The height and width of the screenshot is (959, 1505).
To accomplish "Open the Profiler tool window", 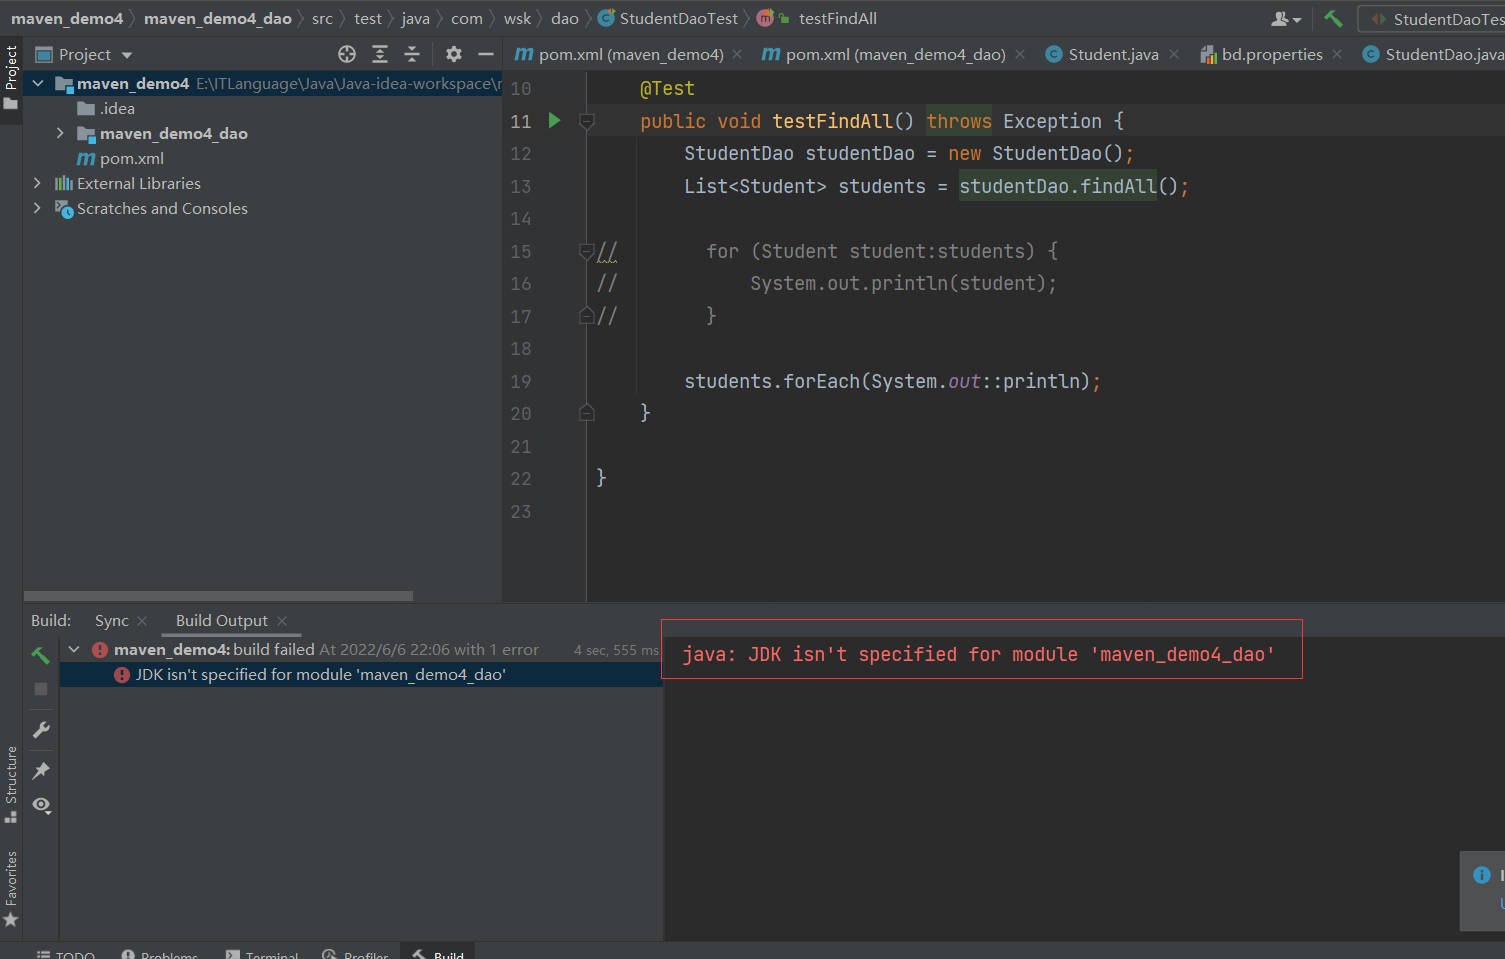I will coord(355,954).
